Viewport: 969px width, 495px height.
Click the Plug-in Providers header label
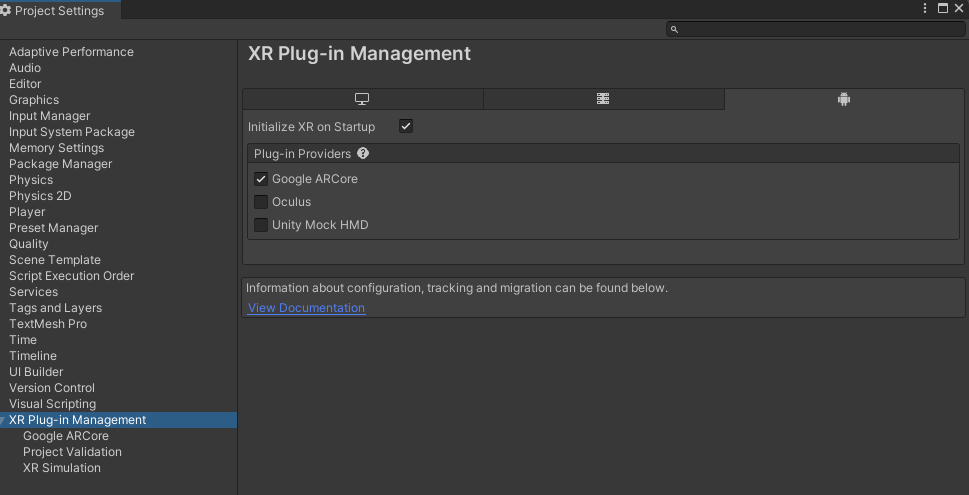302,154
